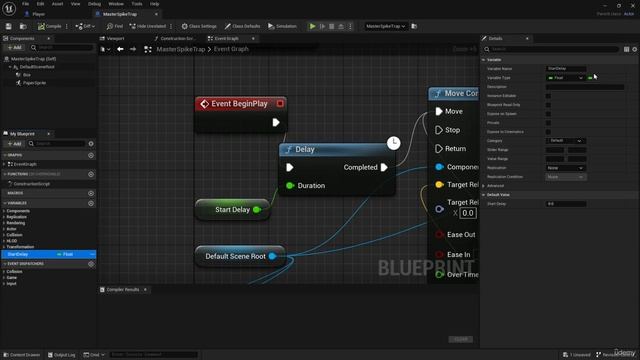Enable Instance Editable checkbox
The height and width of the screenshot is (360, 640).
[548, 96]
